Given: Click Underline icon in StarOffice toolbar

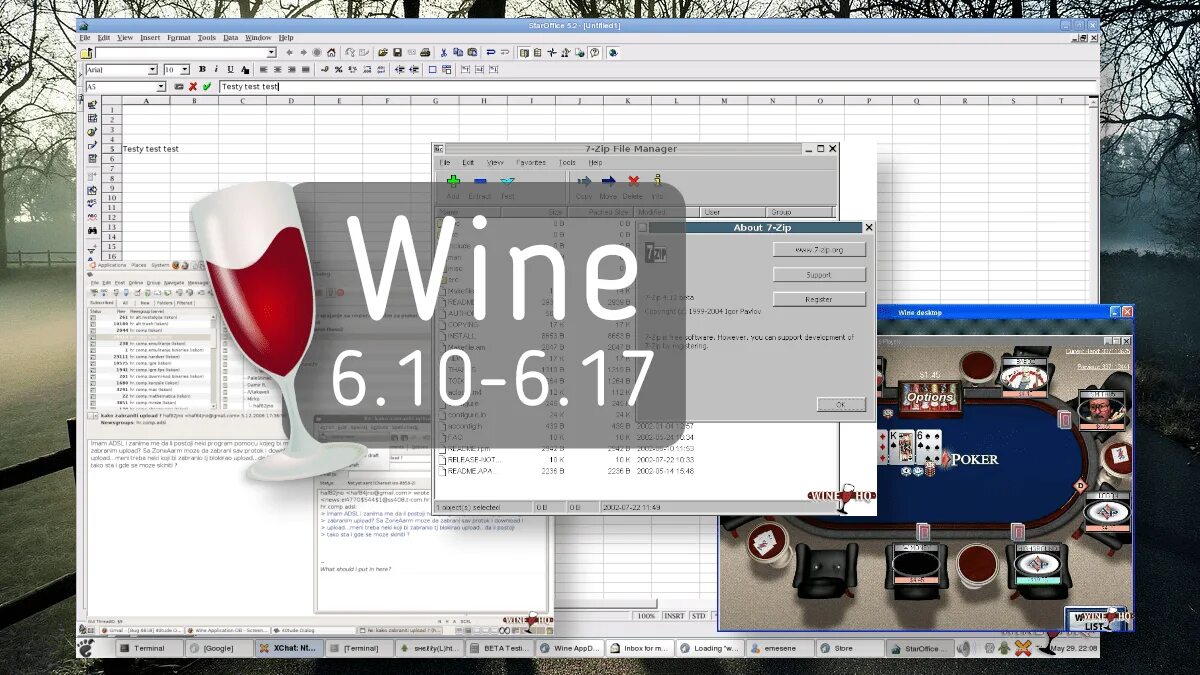Looking at the screenshot, I should click(230, 69).
